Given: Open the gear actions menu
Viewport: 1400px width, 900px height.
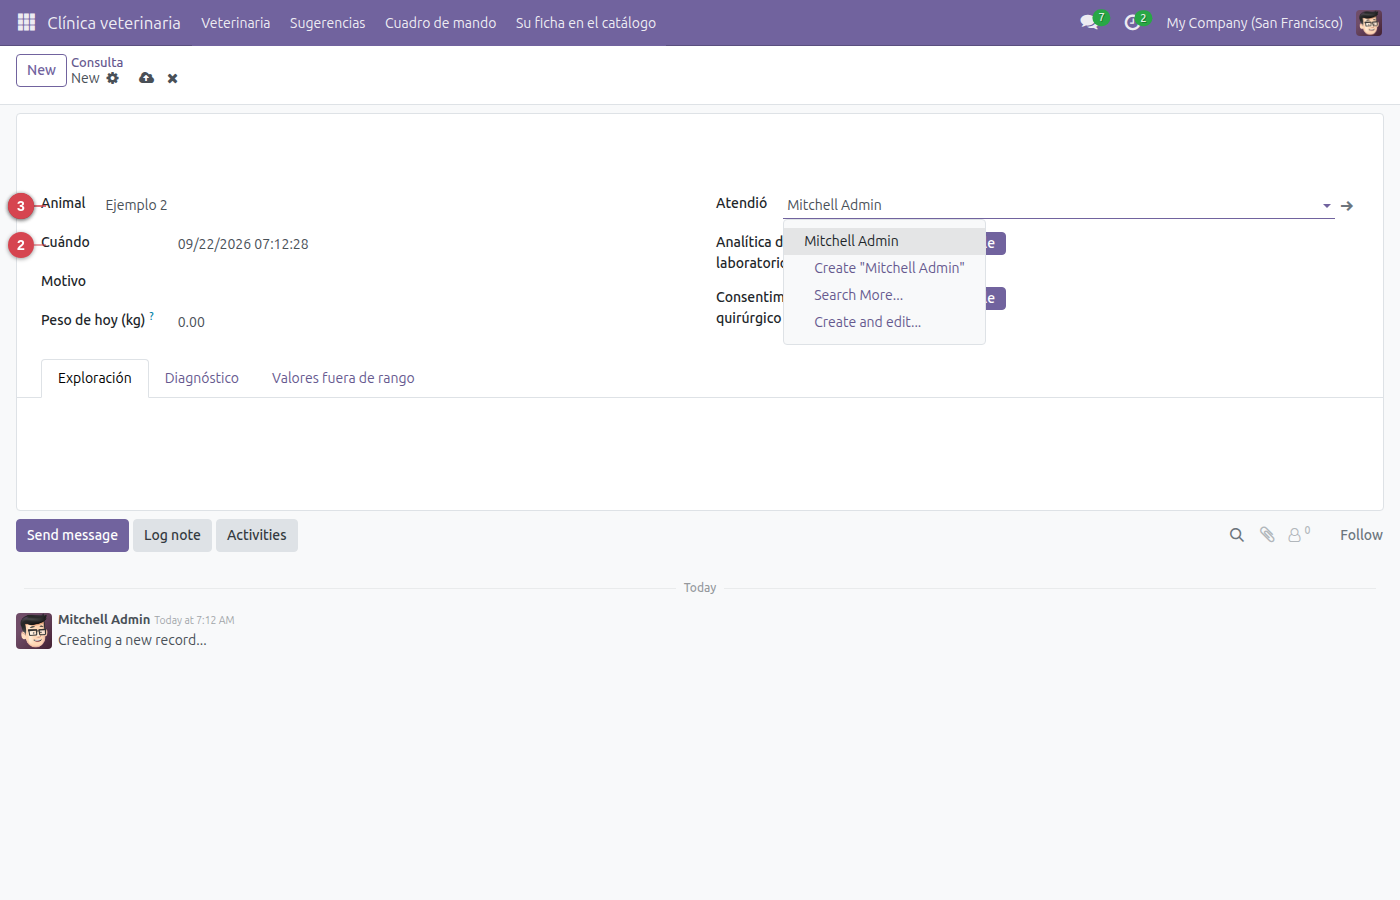Looking at the screenshot, I should click(113, 78).
